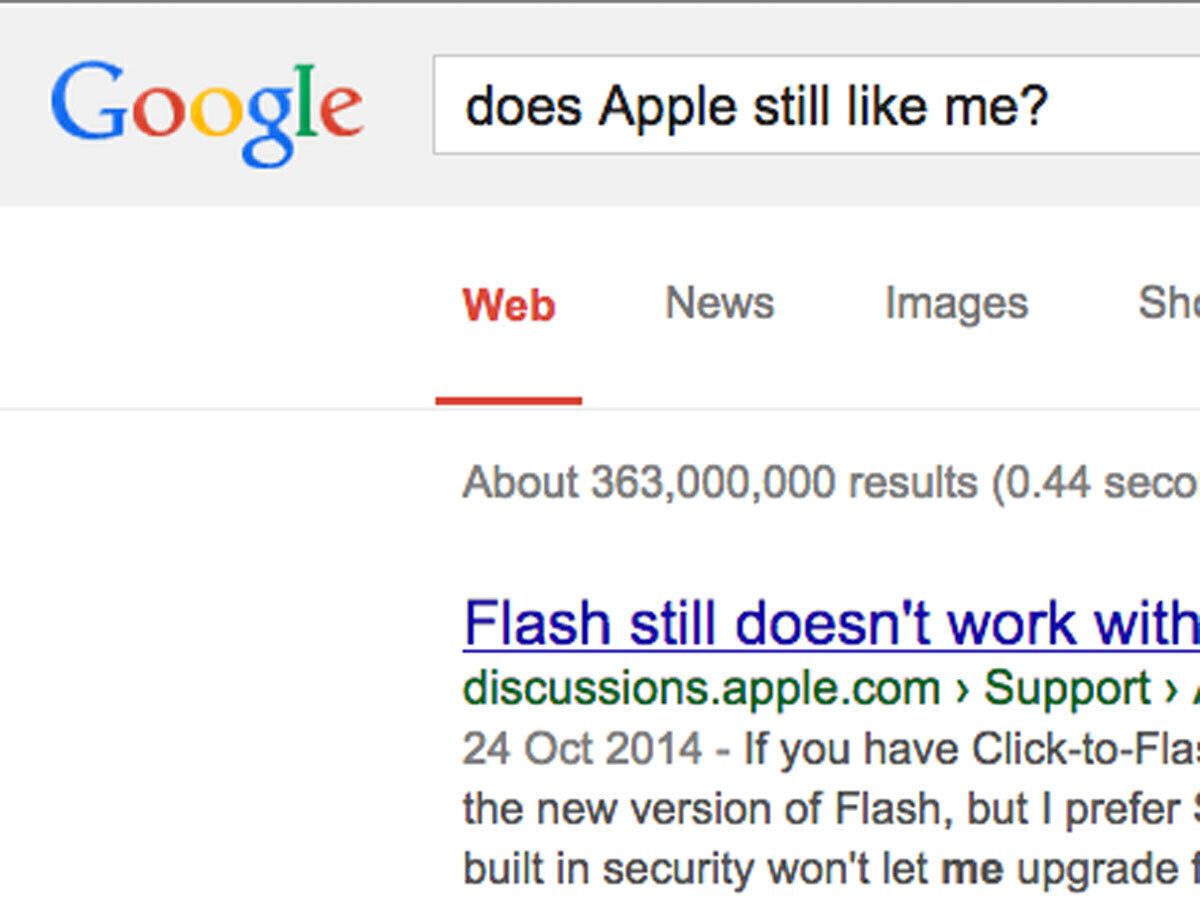Viewport: 1200px width, 900px height.
Task: Click the 24 Oct 2014 result date
Action: coord(582,749)
